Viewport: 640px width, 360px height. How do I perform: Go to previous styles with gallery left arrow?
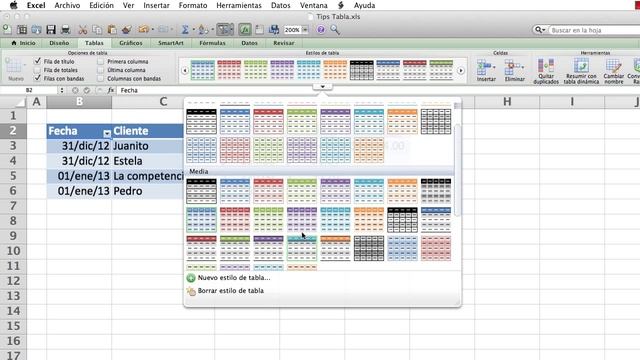click(x=184, y=71)
